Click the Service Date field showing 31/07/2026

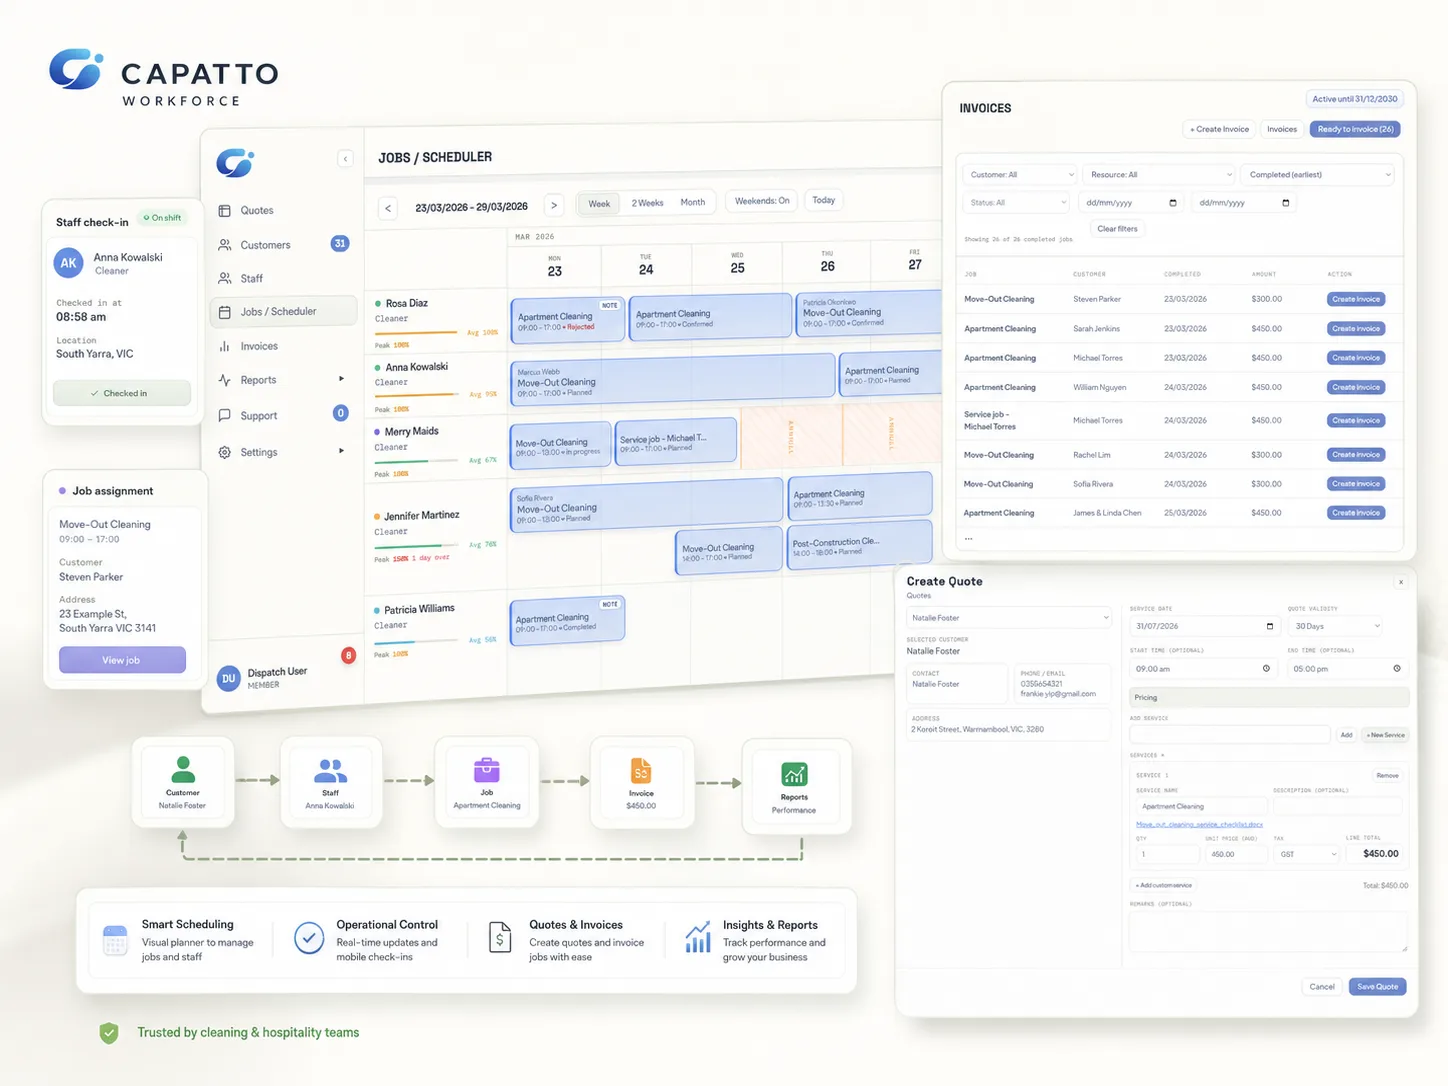(1205, 626)
